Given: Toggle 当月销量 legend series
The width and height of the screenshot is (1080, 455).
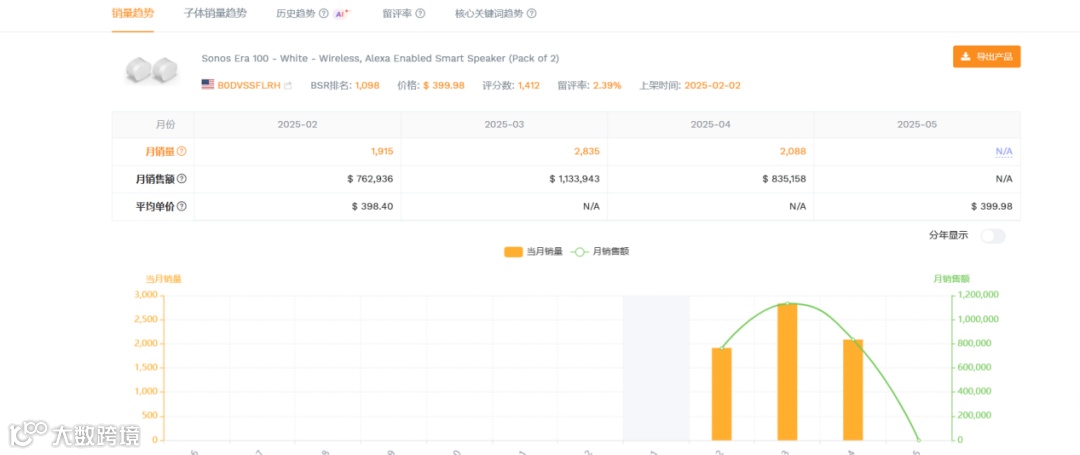Looking at the screenshot, I should (533, 252).
